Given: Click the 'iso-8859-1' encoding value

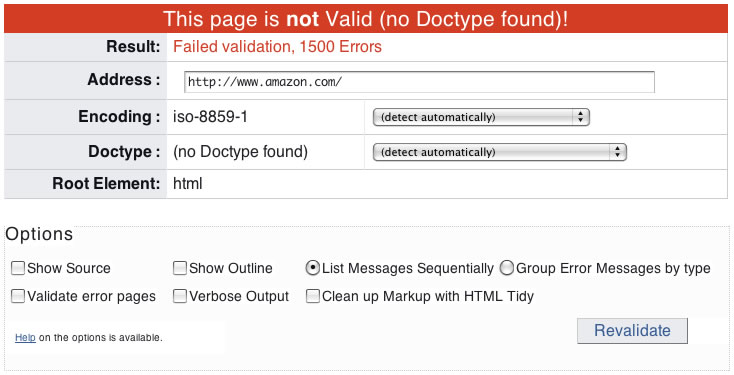Looking at the screenshot, I should (210, 117).
